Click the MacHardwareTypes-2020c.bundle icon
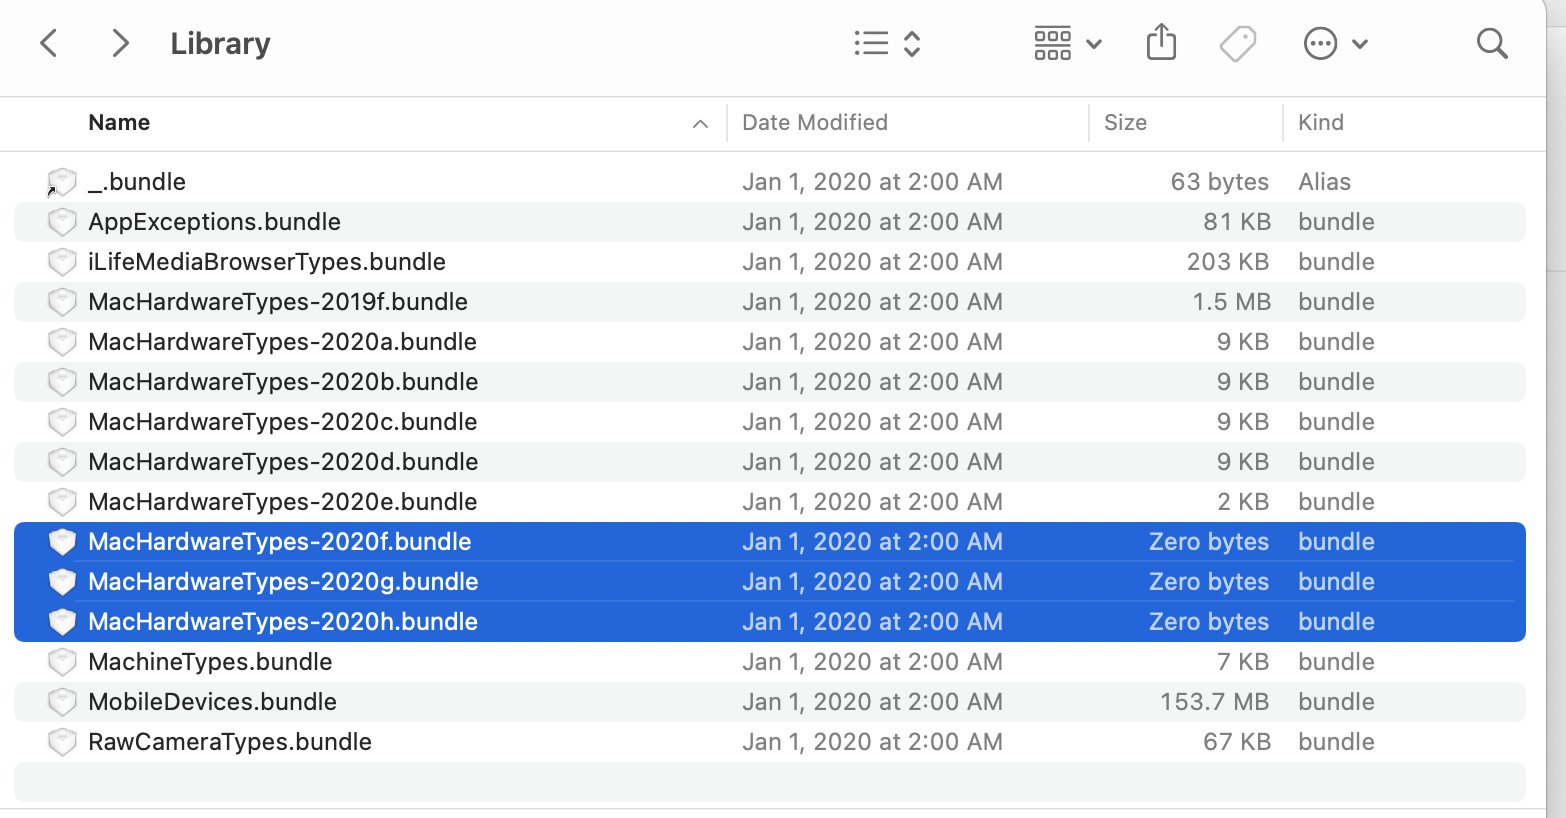 point(62,422)
